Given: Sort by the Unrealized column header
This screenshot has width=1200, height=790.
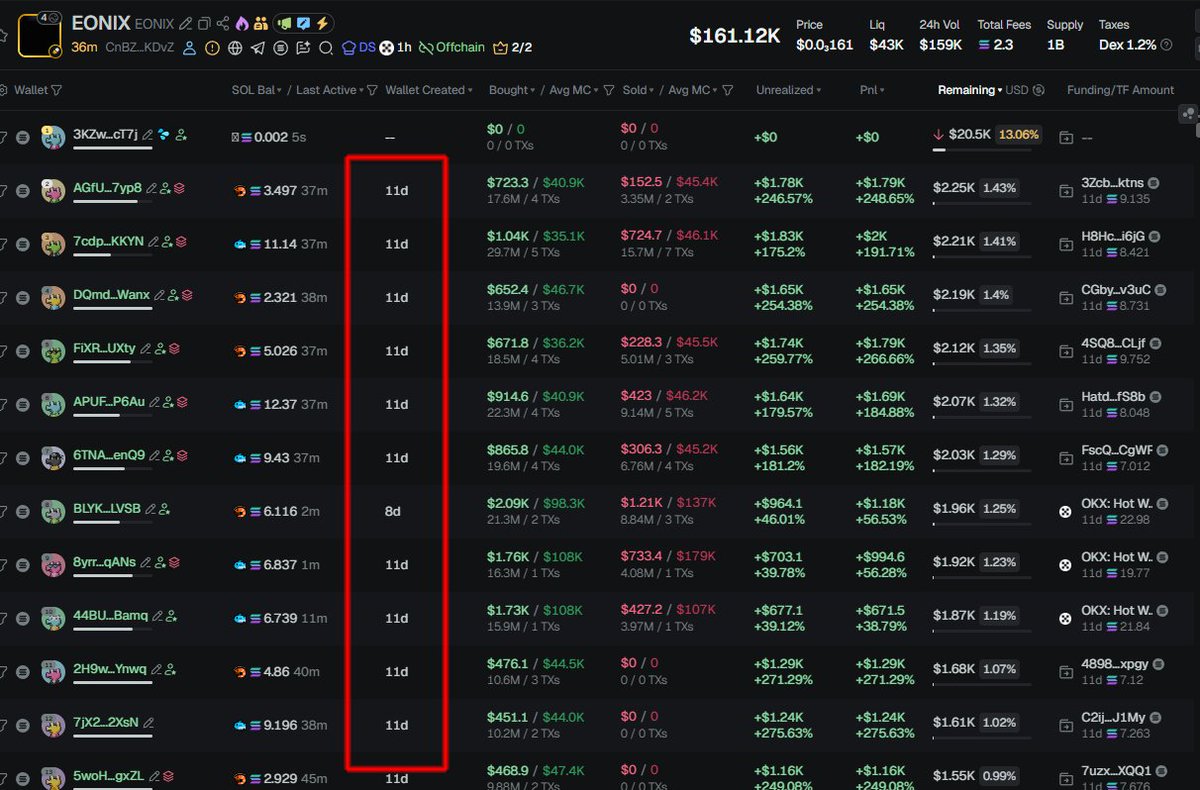Looking at the screenshot, I should point(787,90).
